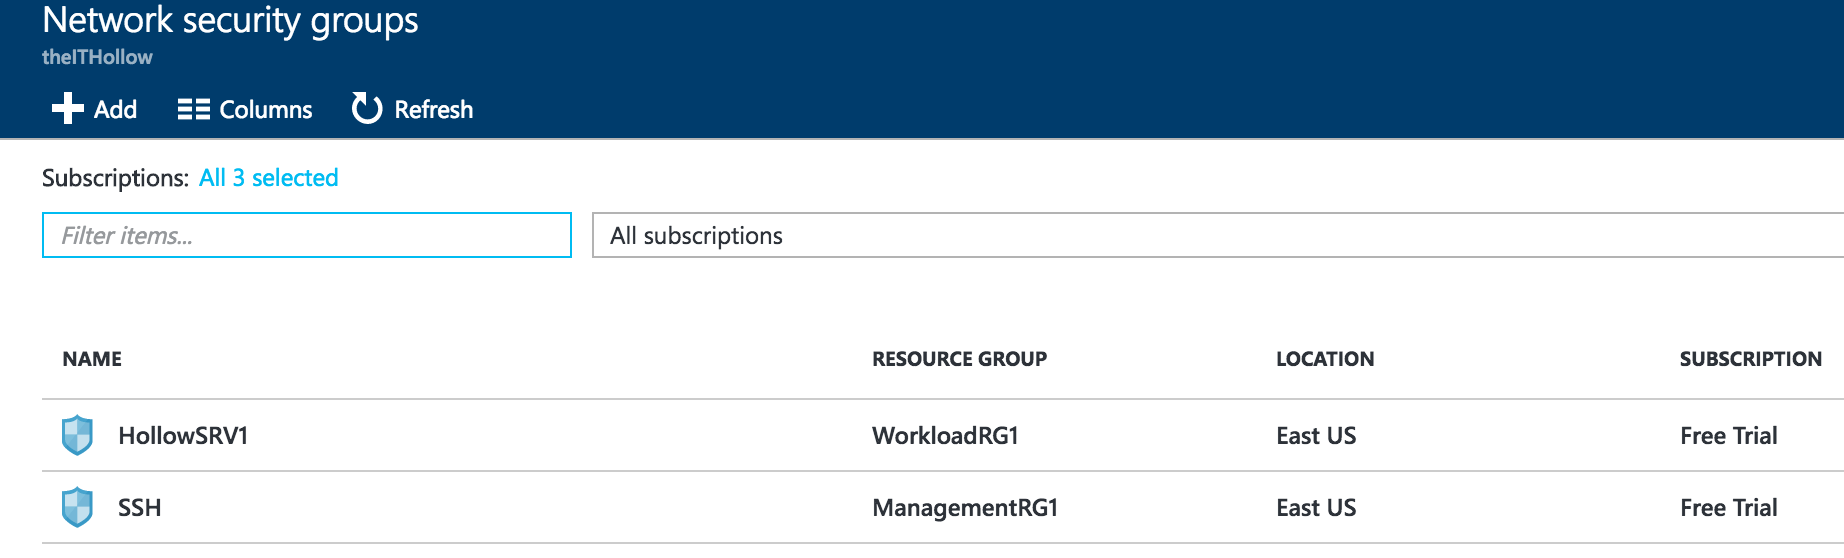Sort by the SUBSCRIPTION column header
This screenshot has height=558, width=1844.
point(1749,359)
